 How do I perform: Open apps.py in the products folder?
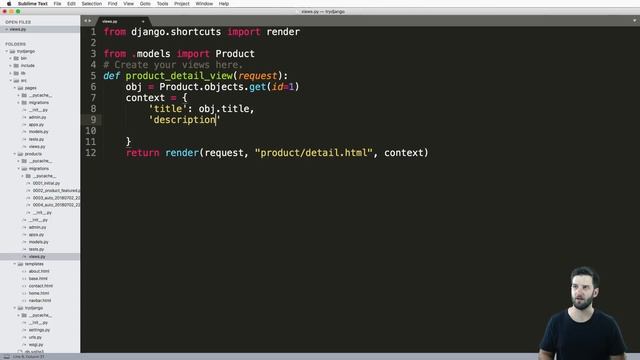pos(36,235)
